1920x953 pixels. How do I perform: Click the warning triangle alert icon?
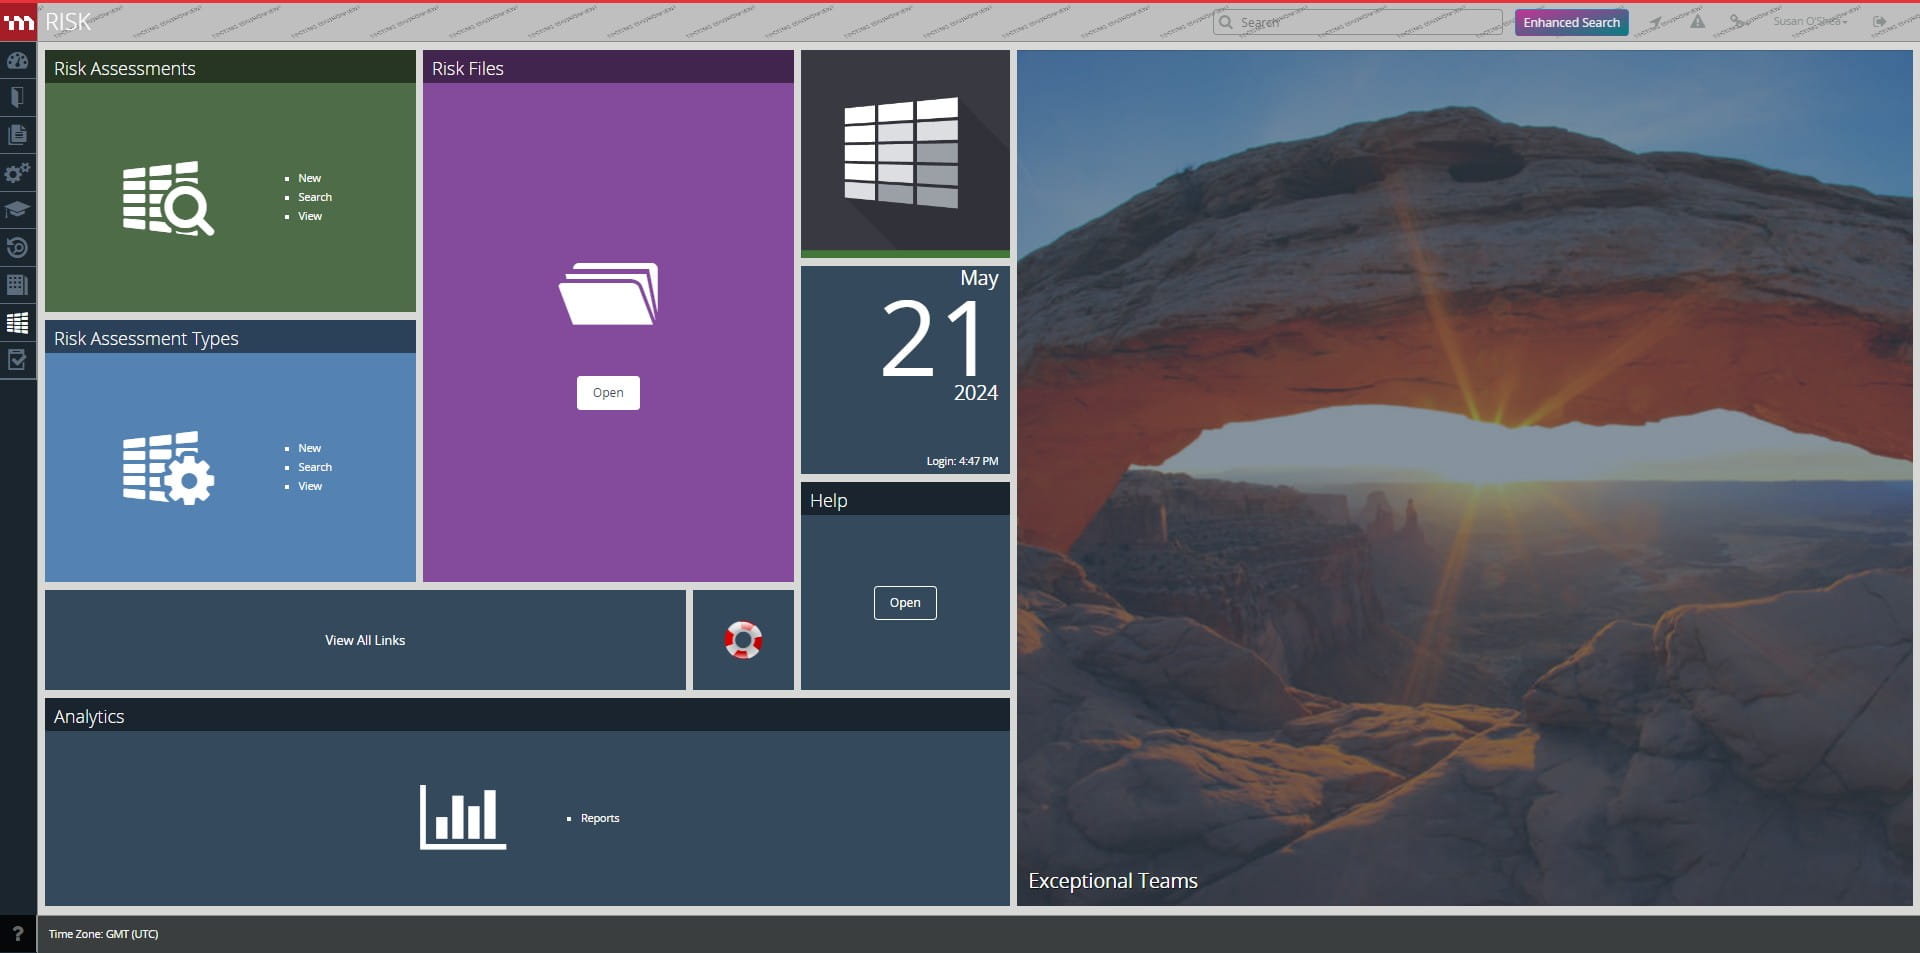(x=1697, y=22)
